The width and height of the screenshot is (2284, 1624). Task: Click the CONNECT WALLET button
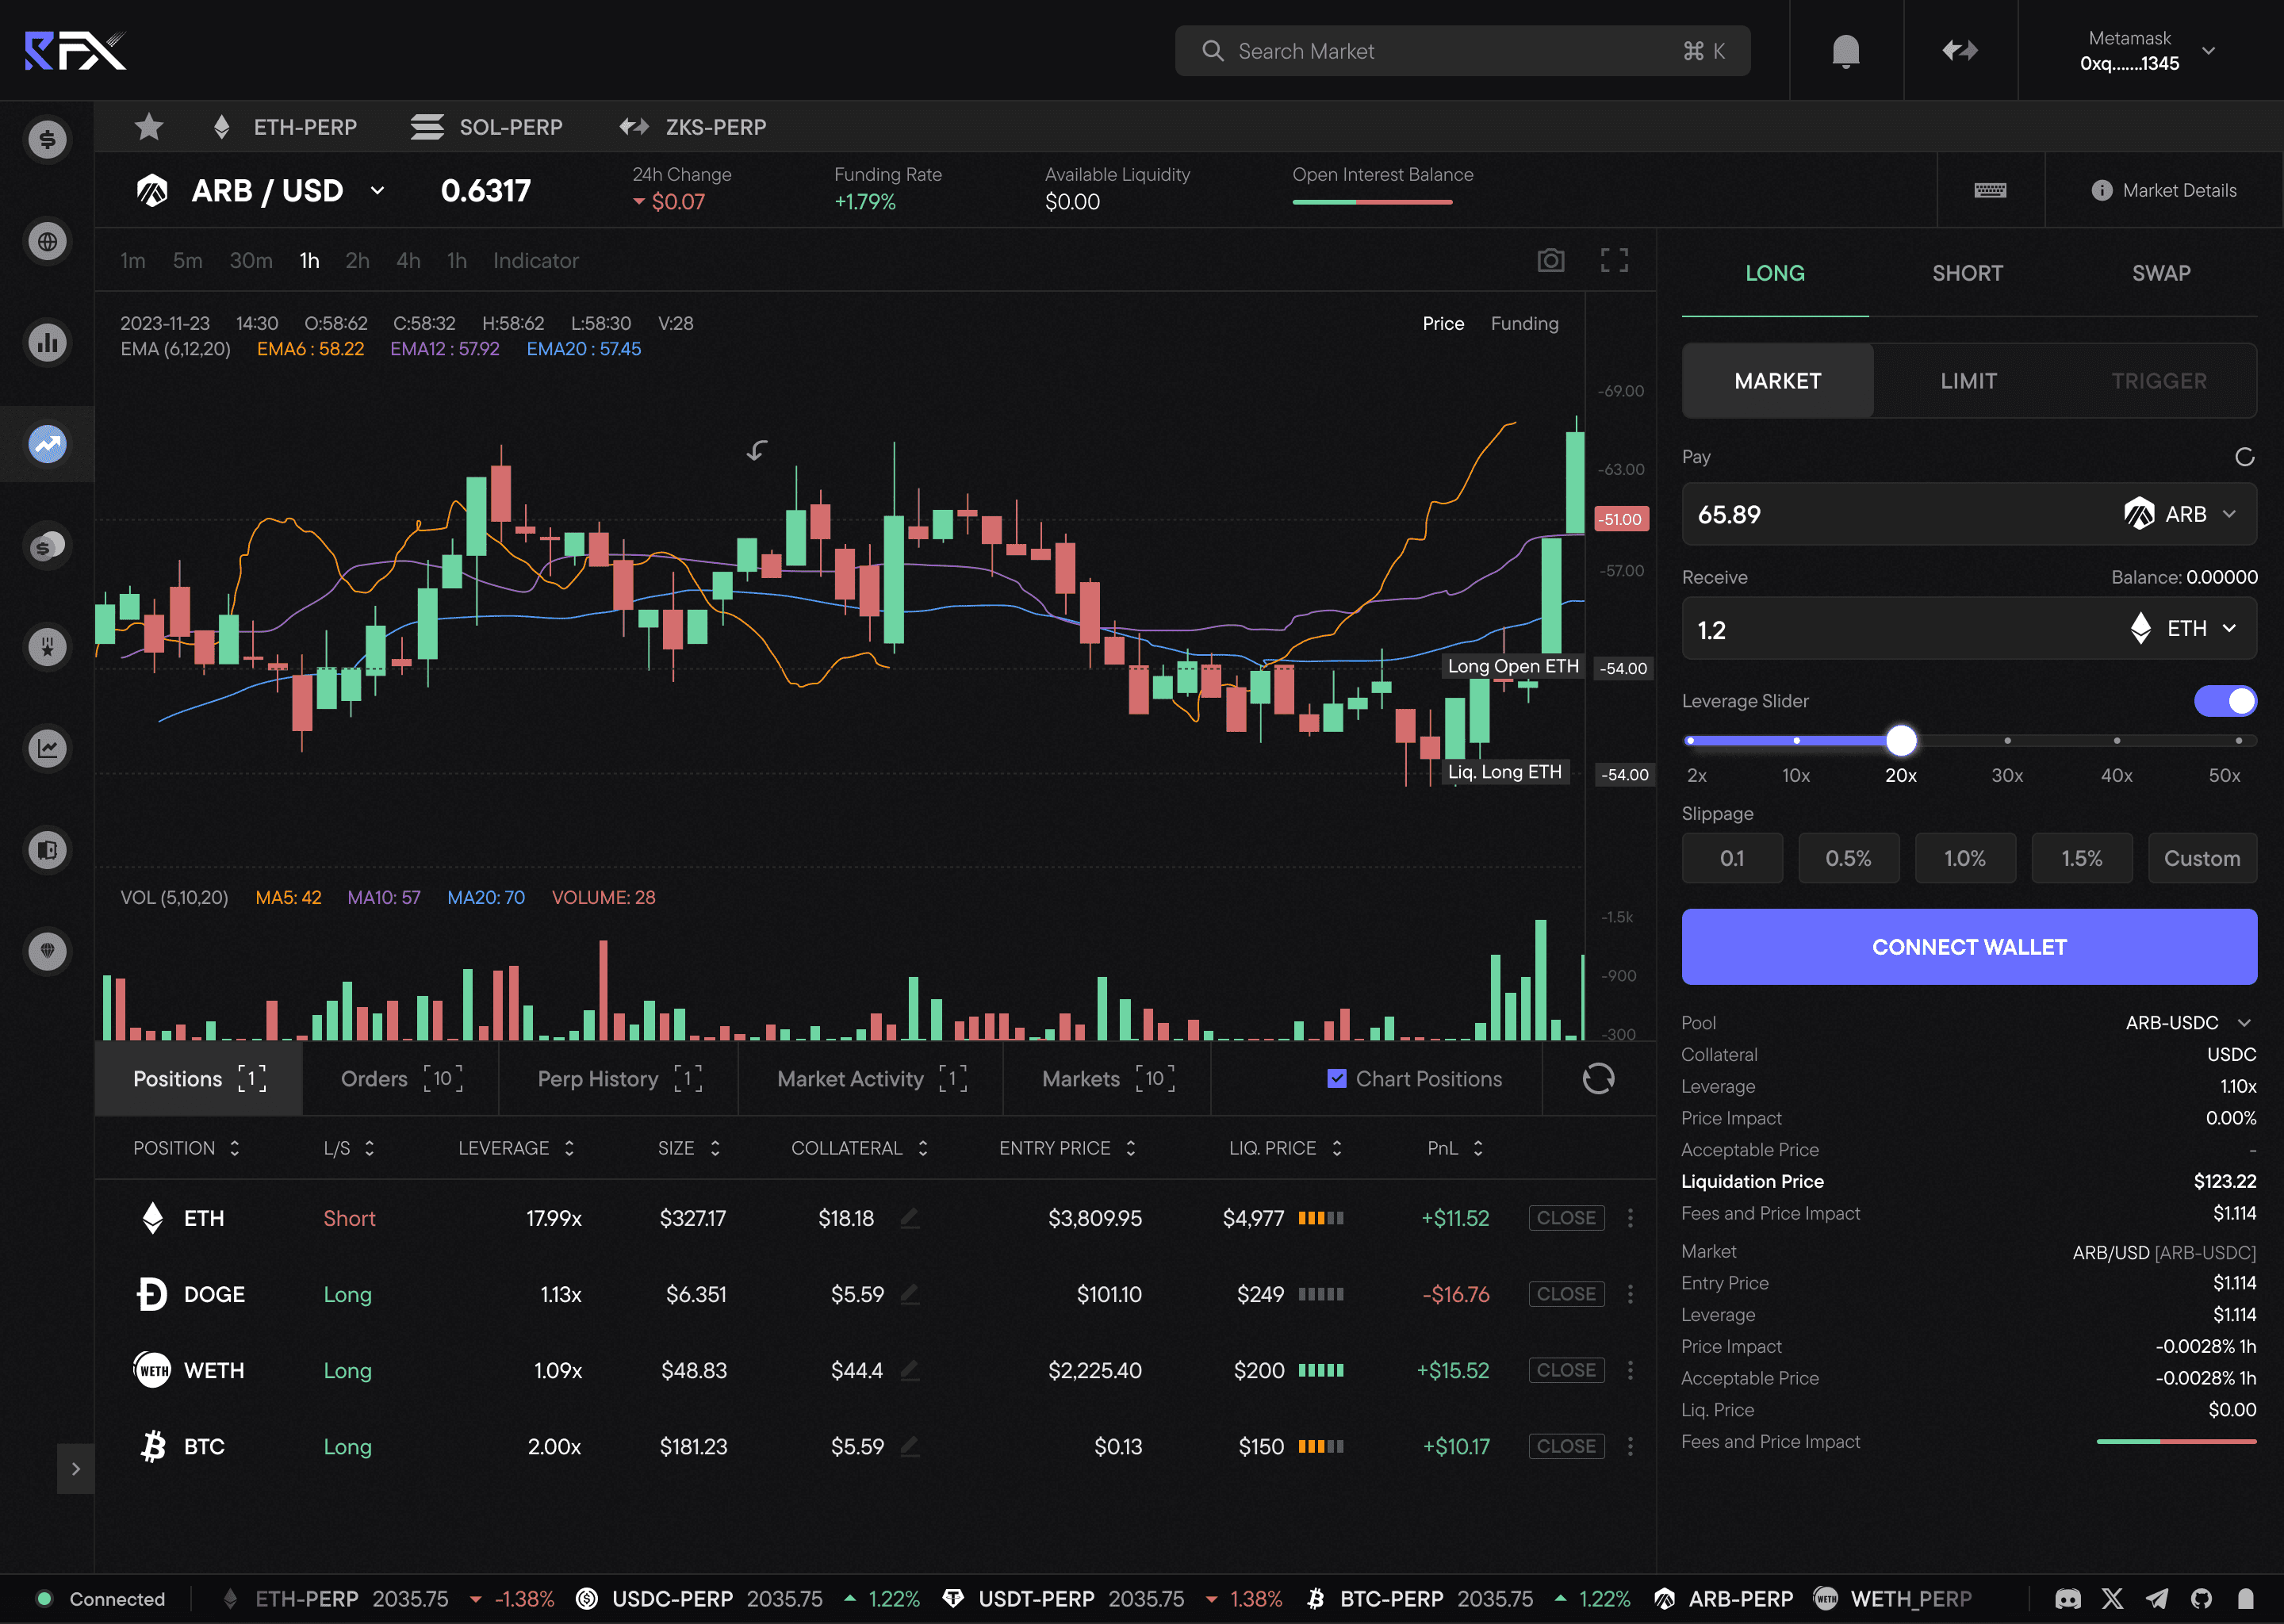pos(1968,946)
